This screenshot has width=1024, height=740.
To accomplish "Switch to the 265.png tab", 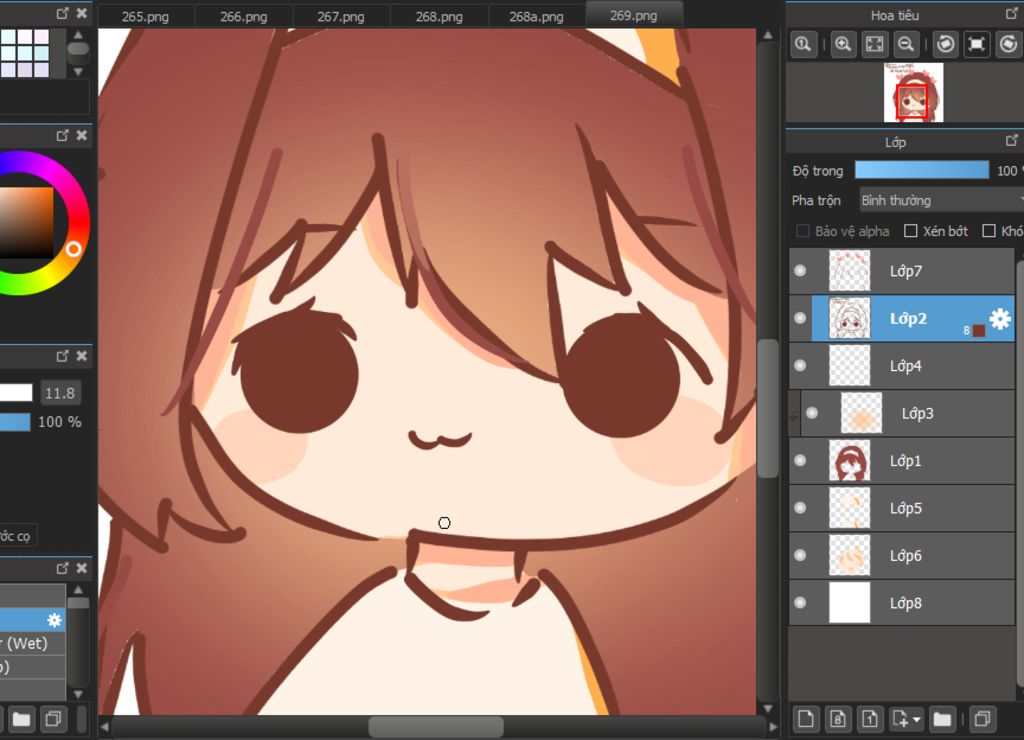I will click(145, 16).
